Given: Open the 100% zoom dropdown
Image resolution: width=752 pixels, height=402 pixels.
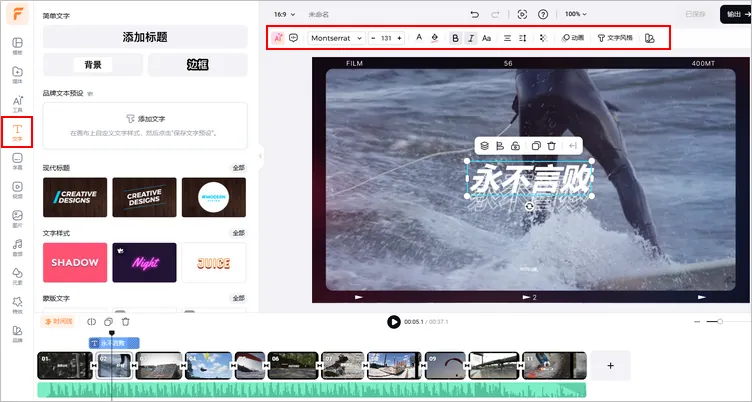Looking at the screenshot, I should [x=576, y=14].
